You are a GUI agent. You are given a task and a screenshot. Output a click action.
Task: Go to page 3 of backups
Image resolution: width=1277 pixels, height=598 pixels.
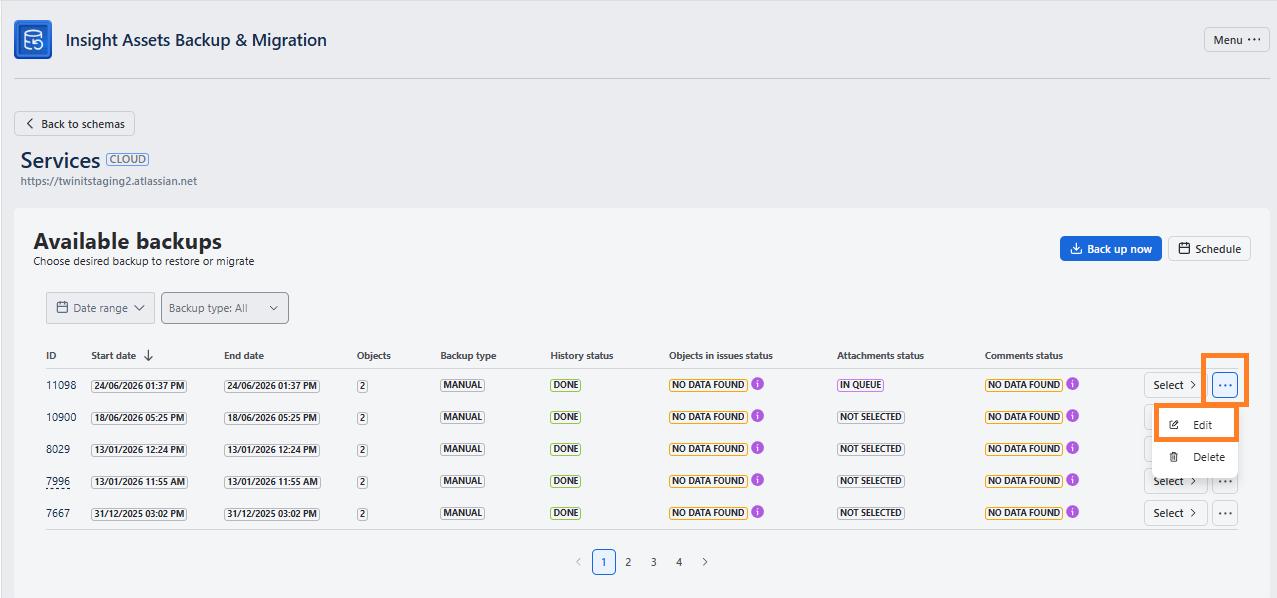654,562
